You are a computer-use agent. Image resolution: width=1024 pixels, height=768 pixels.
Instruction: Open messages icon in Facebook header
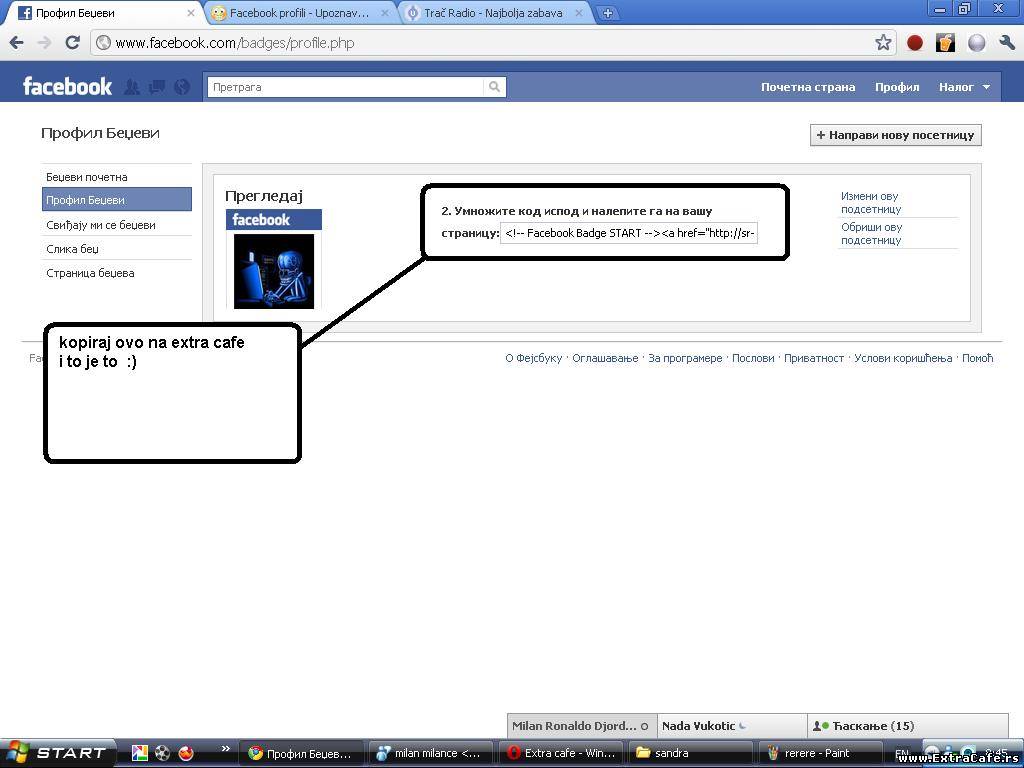[157, 87]
